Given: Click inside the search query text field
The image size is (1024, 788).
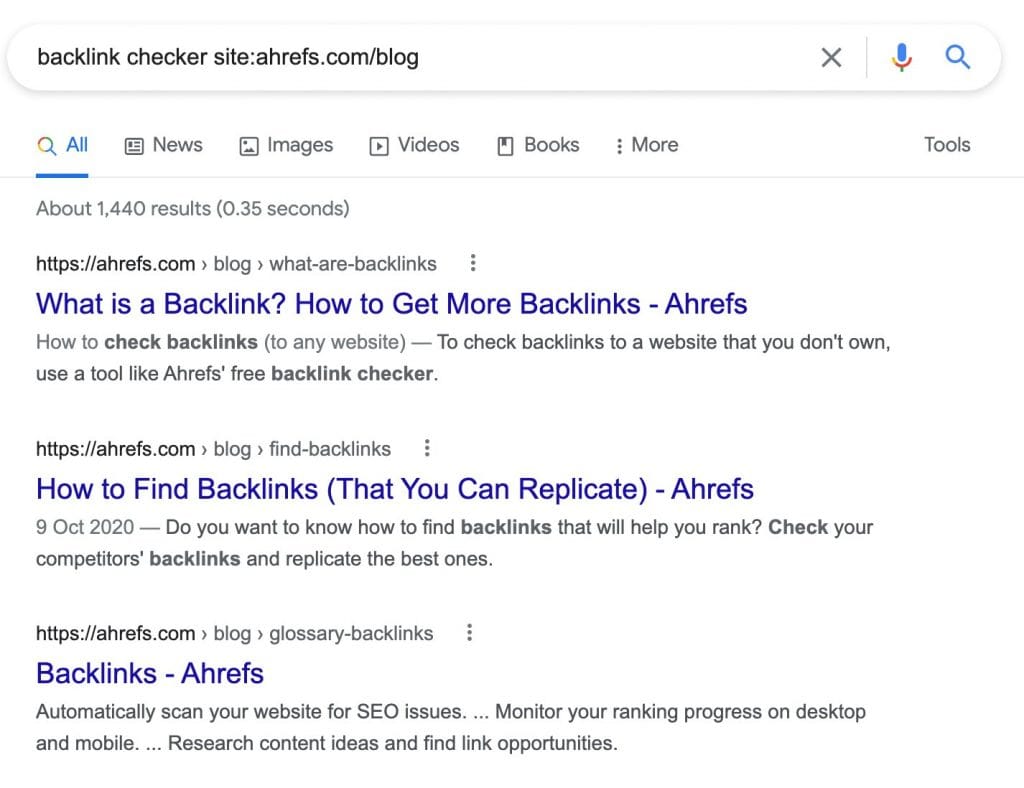Looking at the screenshot, I should (400, 58).
